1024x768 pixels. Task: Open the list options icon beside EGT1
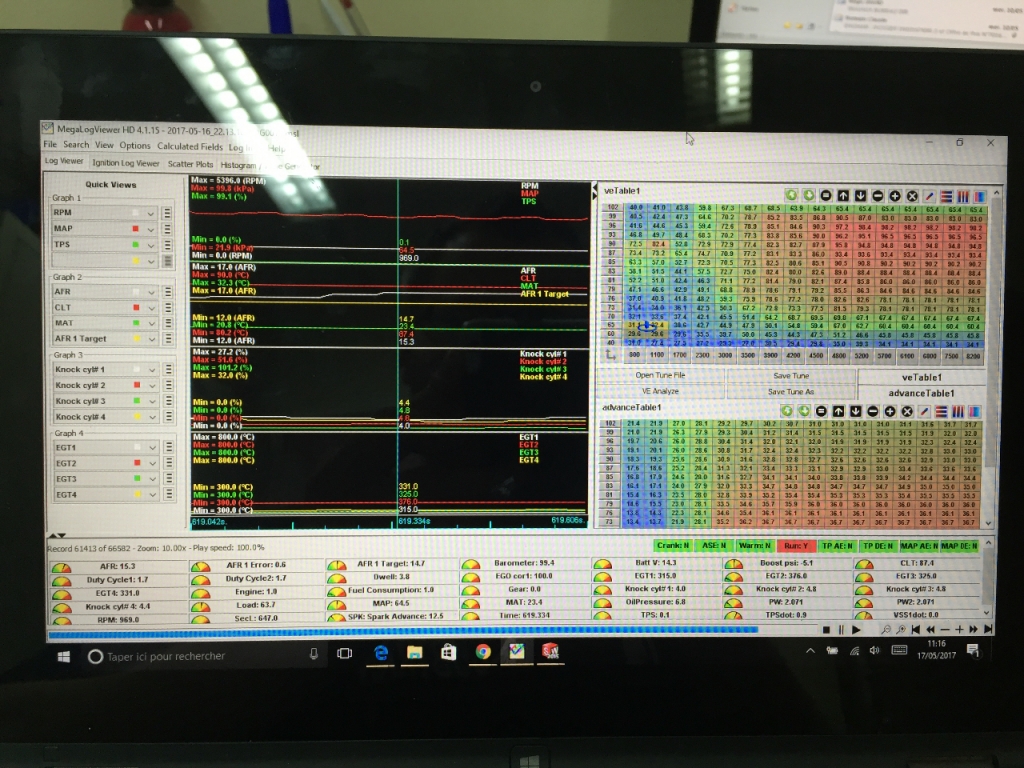(x=168, y=447)
